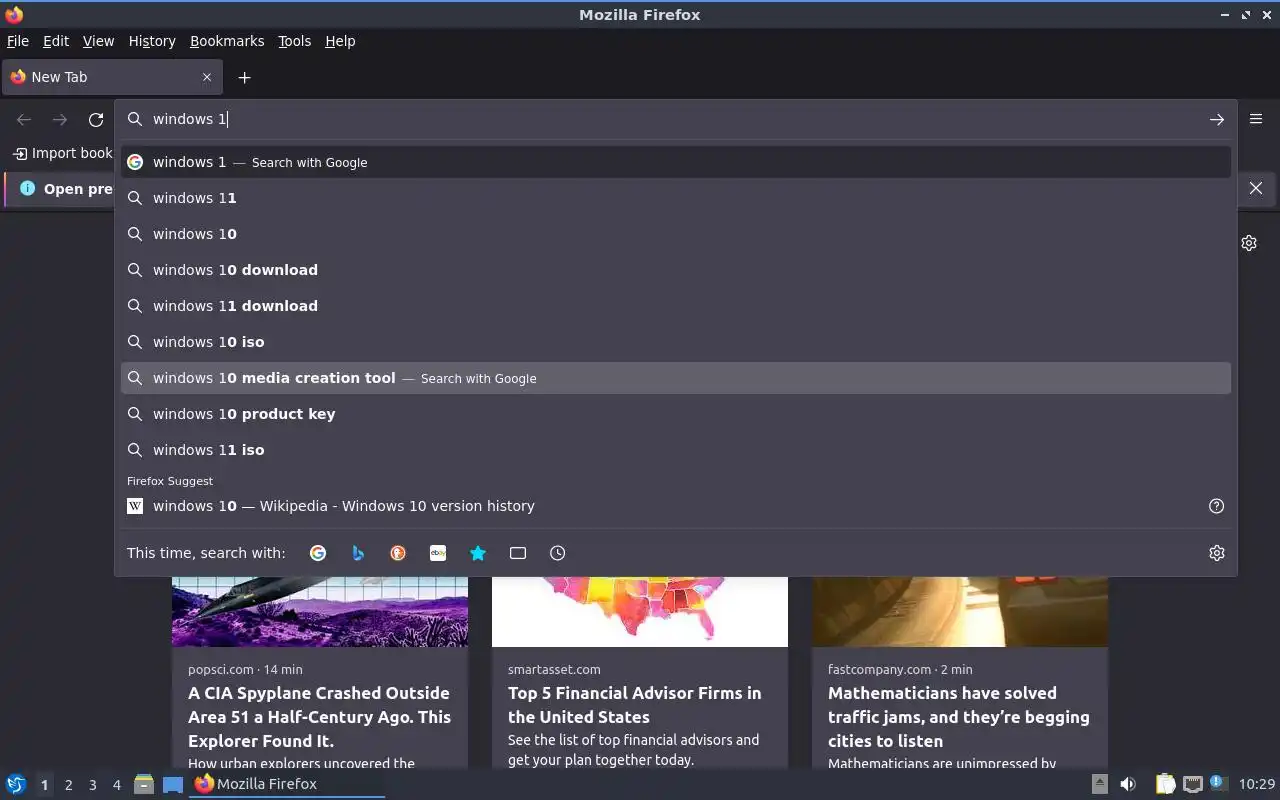
Task: Switch to workspace 3
Action: pos(92,785)
